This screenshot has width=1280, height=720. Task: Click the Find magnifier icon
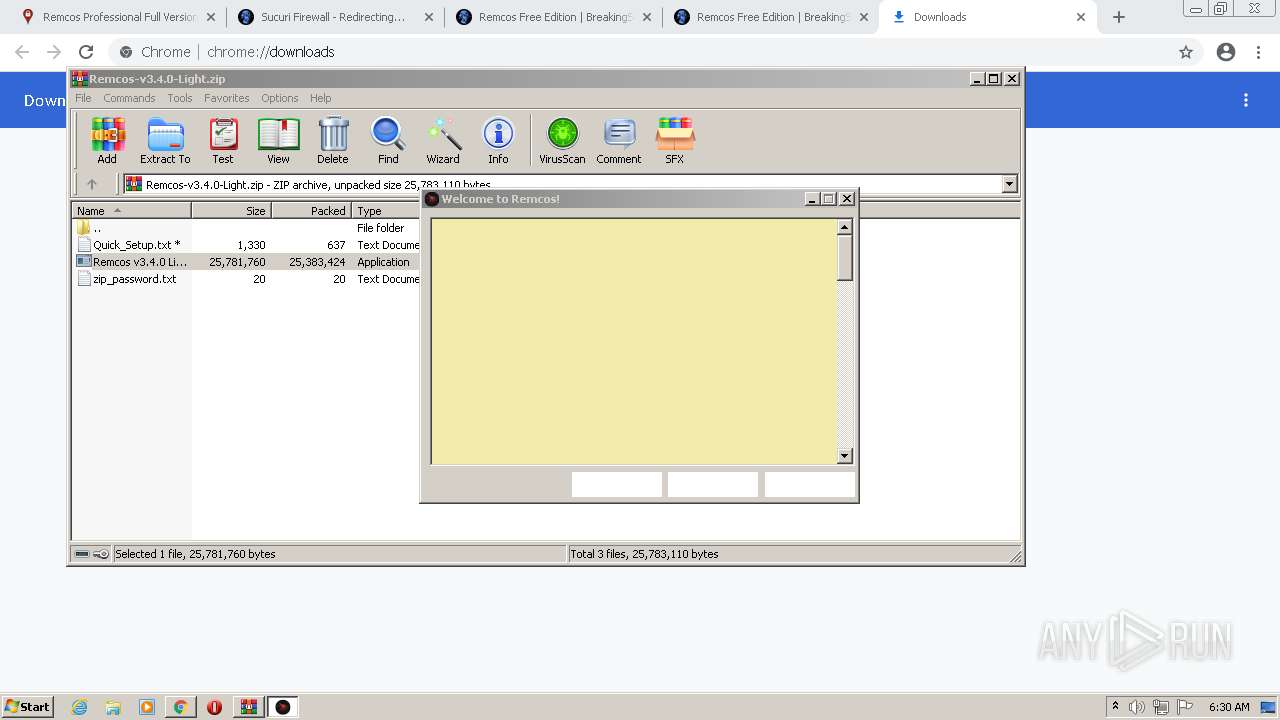pos(388,140)
